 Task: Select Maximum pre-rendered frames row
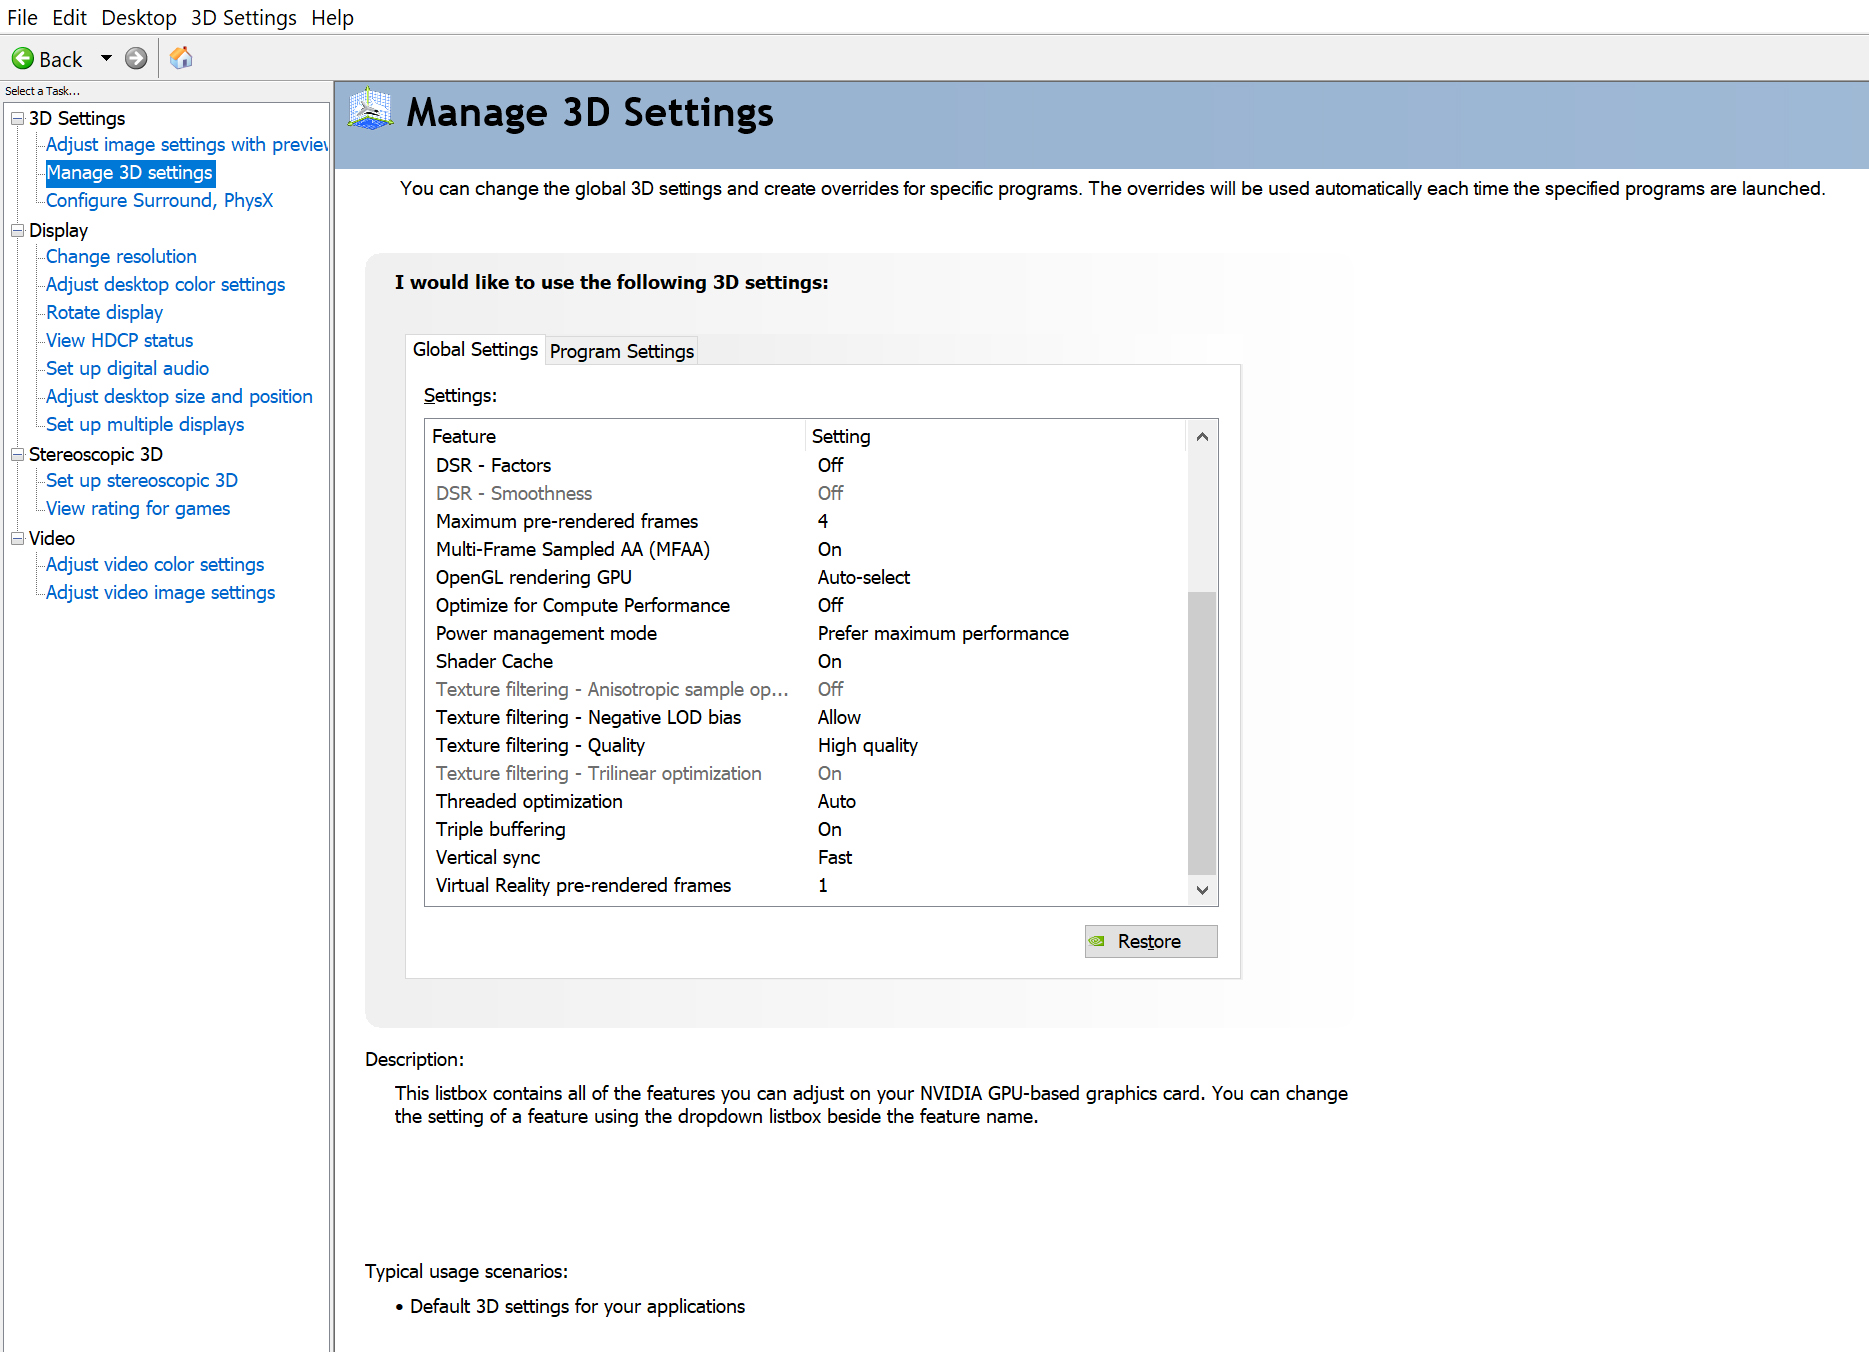806,521
